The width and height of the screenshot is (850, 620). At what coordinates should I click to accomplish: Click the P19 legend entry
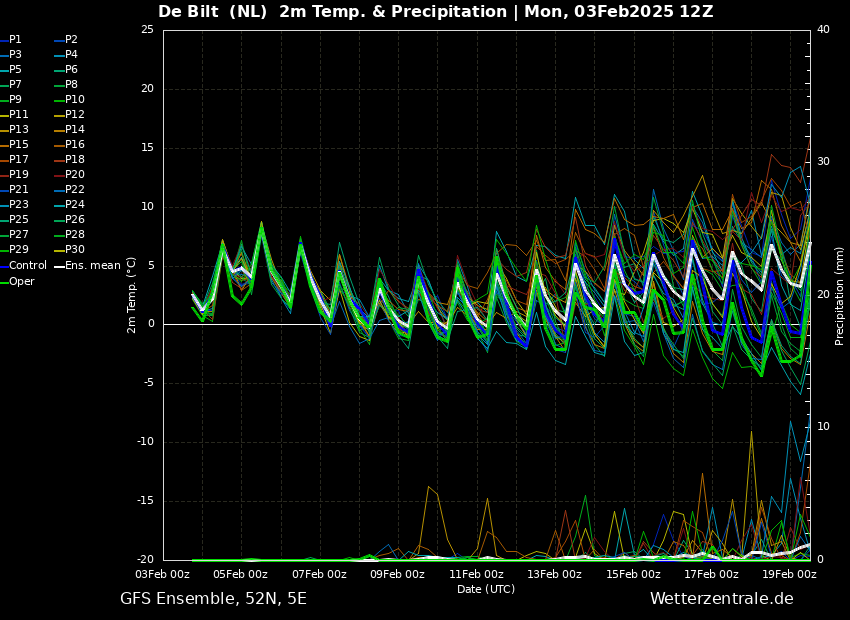[x=18, y=174]
